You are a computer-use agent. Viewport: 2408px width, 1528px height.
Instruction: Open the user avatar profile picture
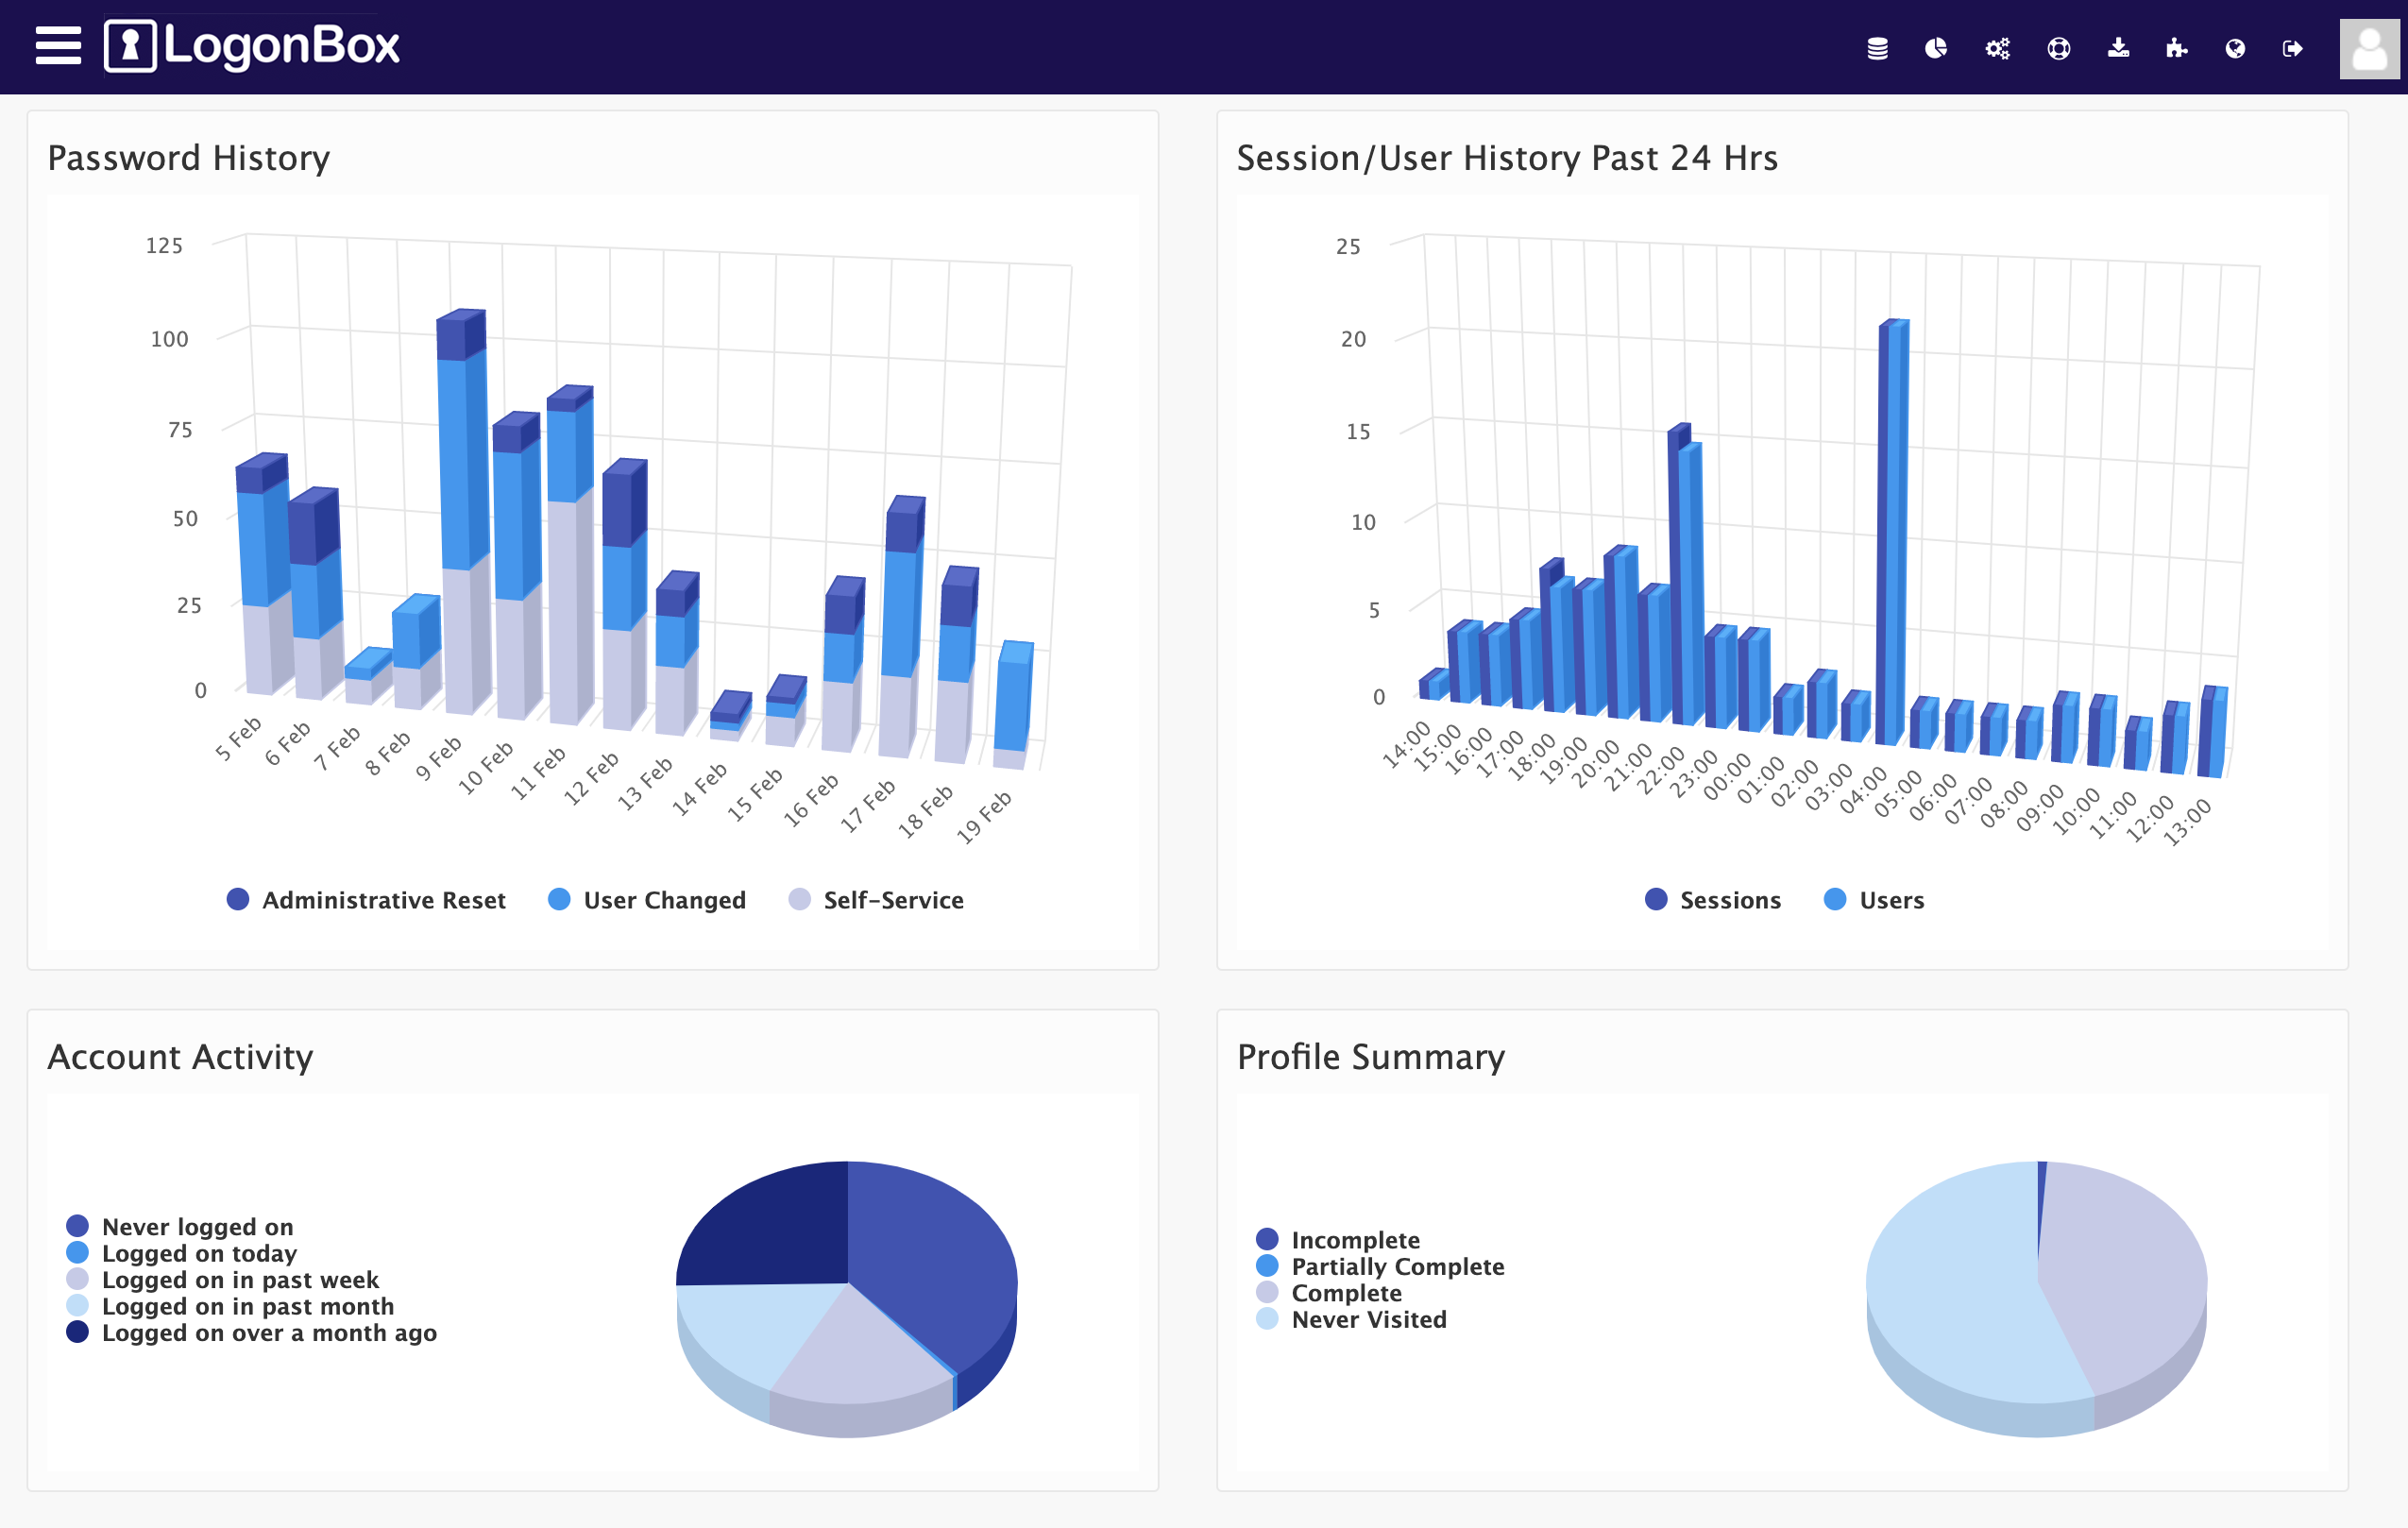pos(2368,48)
